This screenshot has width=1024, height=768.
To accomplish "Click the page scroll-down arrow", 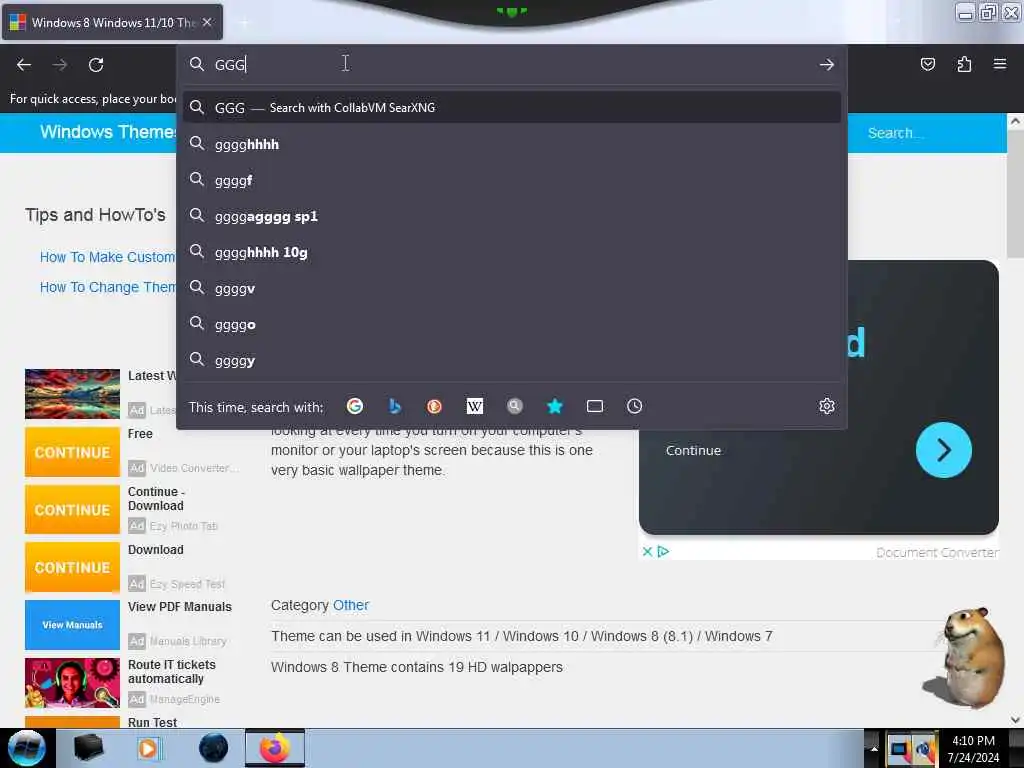I will (1015, 720).
